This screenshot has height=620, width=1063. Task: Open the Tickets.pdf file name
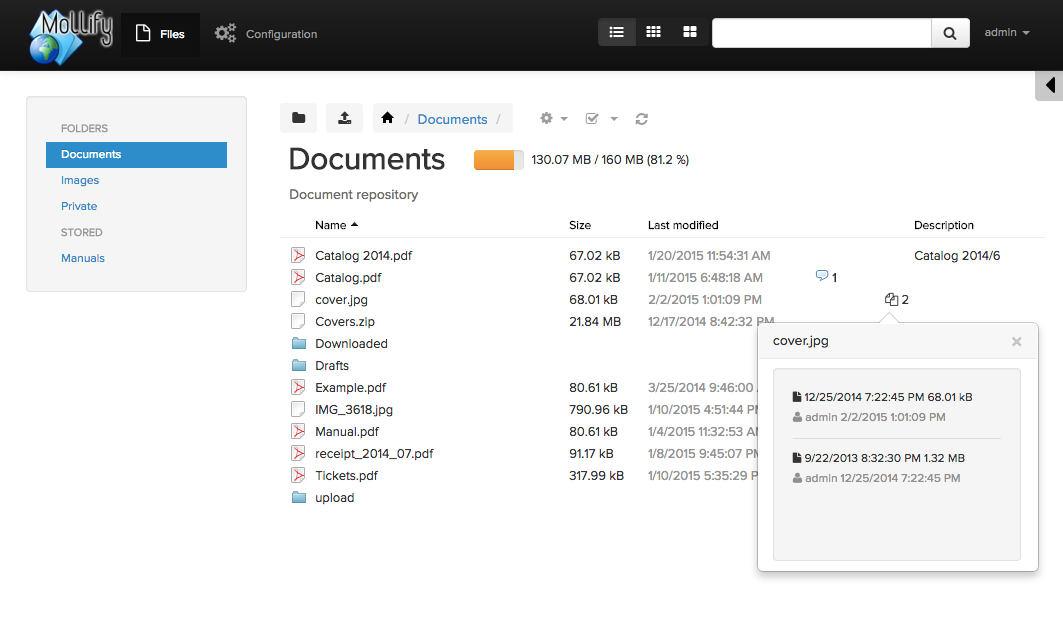point(346,476)
